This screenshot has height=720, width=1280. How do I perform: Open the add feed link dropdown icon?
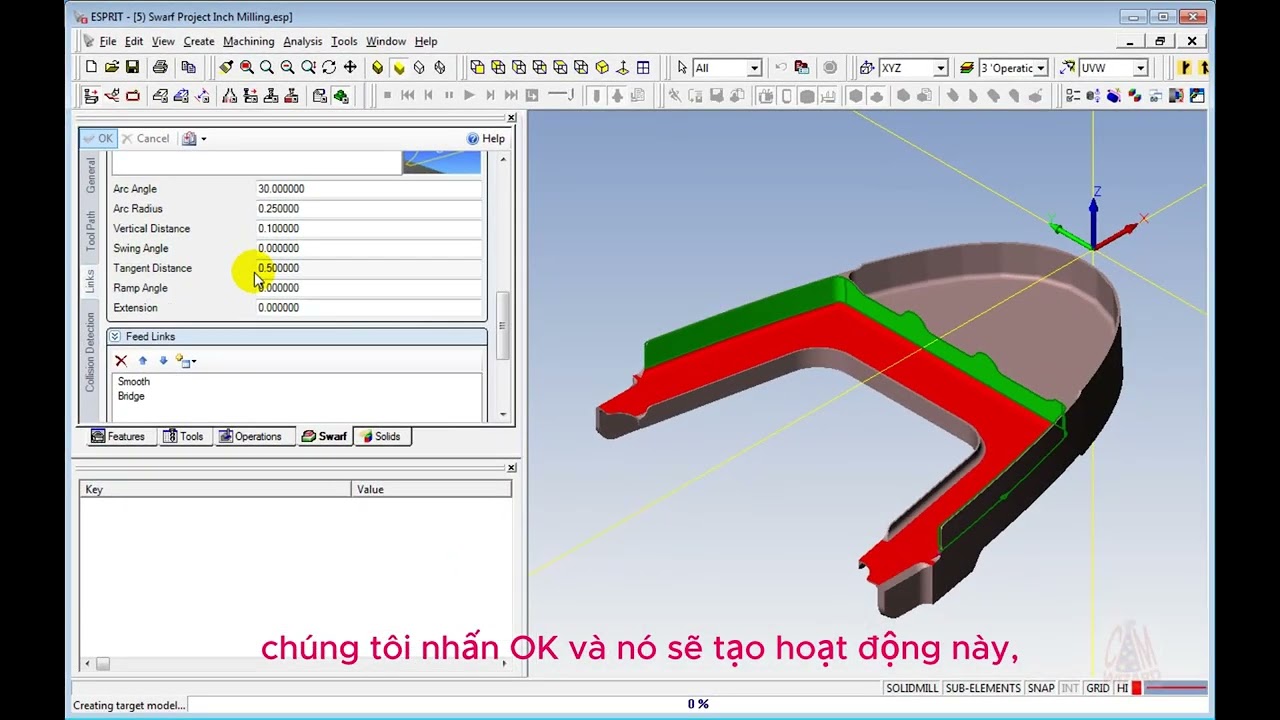pyautogui.click(x=186, y=360)
